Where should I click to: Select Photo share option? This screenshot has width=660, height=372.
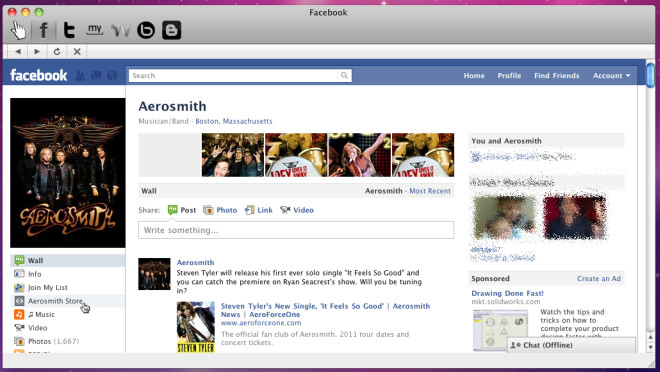(x=220, y=210)
